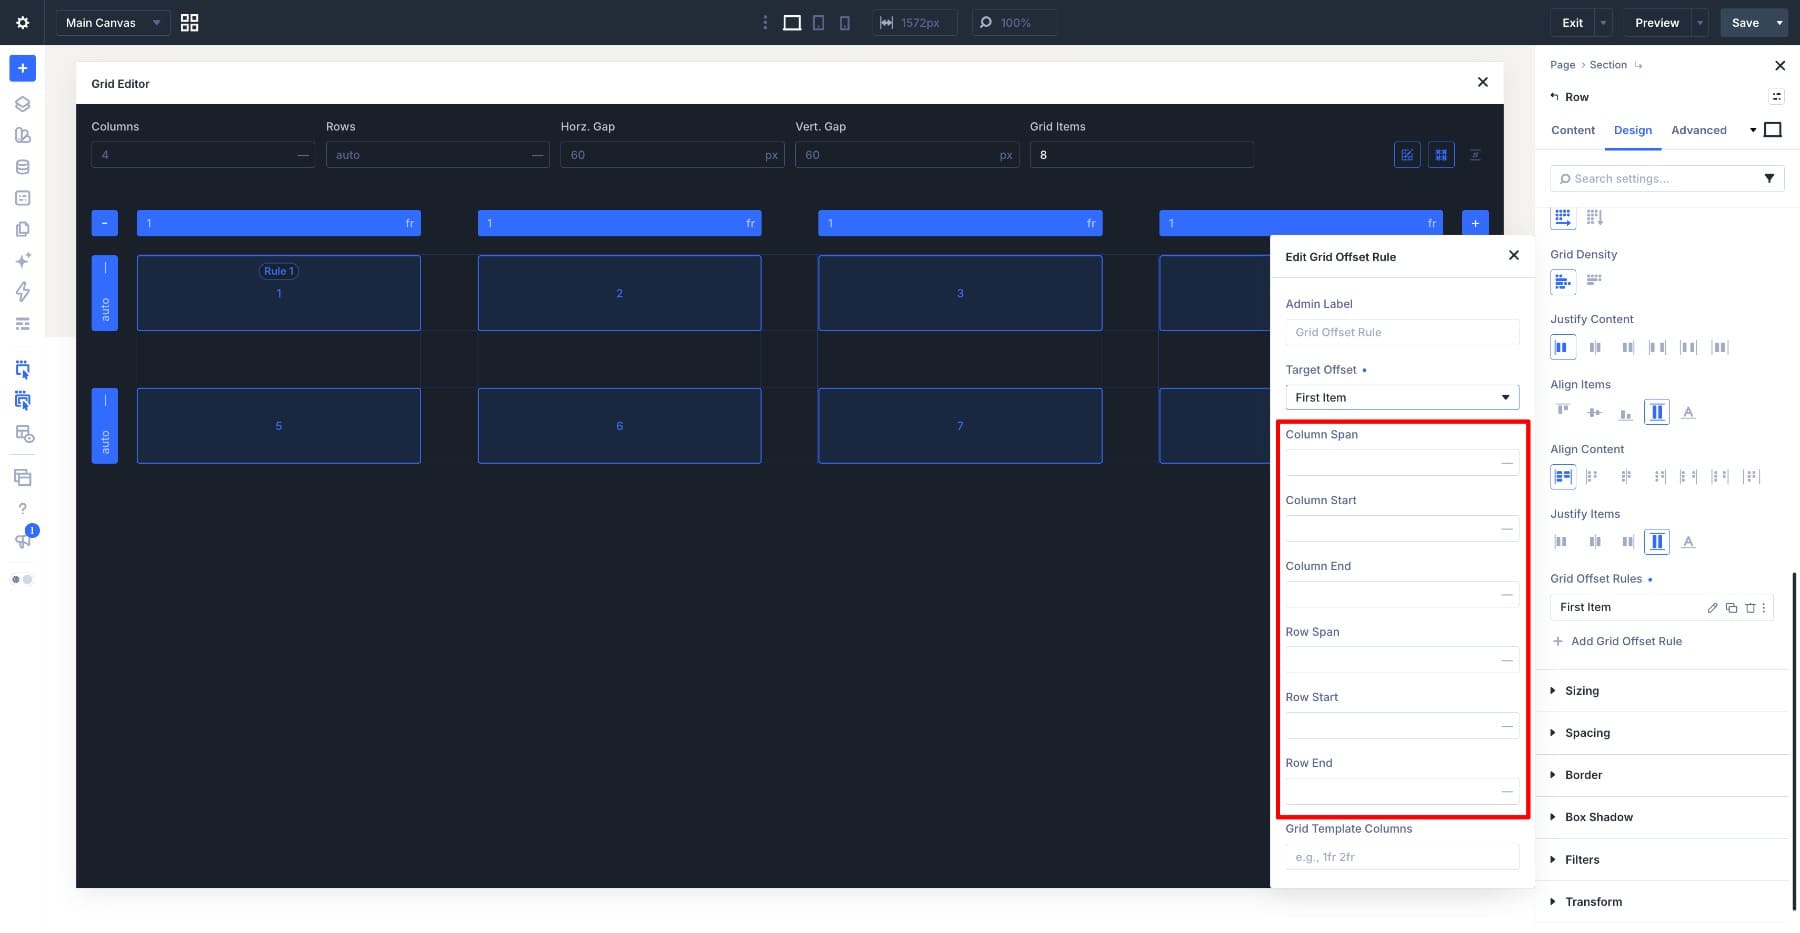Switch to wireframe grid view icon
Viewport: 1800px width, 933px height.
(189, 22)
